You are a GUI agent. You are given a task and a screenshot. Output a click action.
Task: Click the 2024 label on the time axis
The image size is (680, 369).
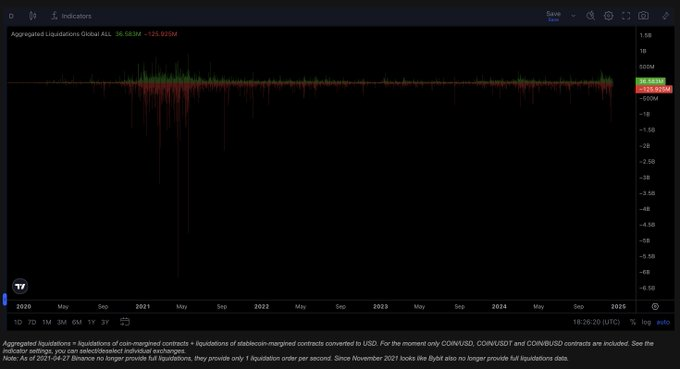(x=499, y=307)
